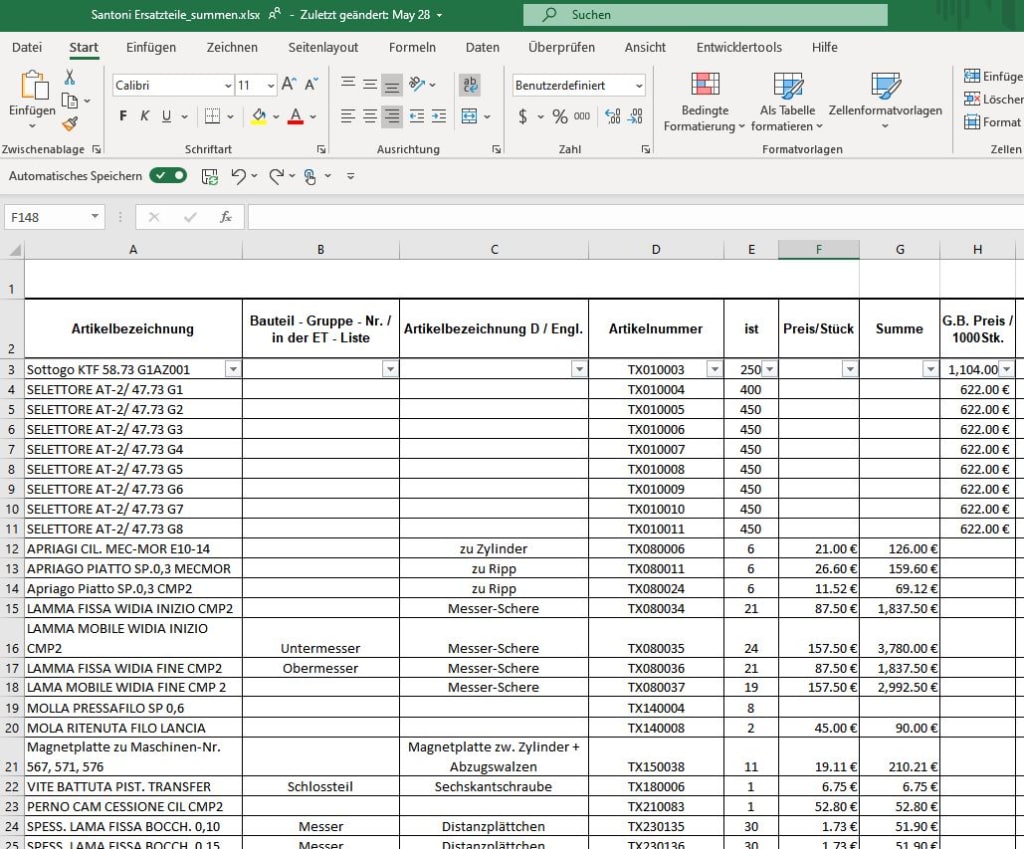This screenshot has height=849, width=1024.
Task: Click the Percent Style icon
Action: coord(559,116)
